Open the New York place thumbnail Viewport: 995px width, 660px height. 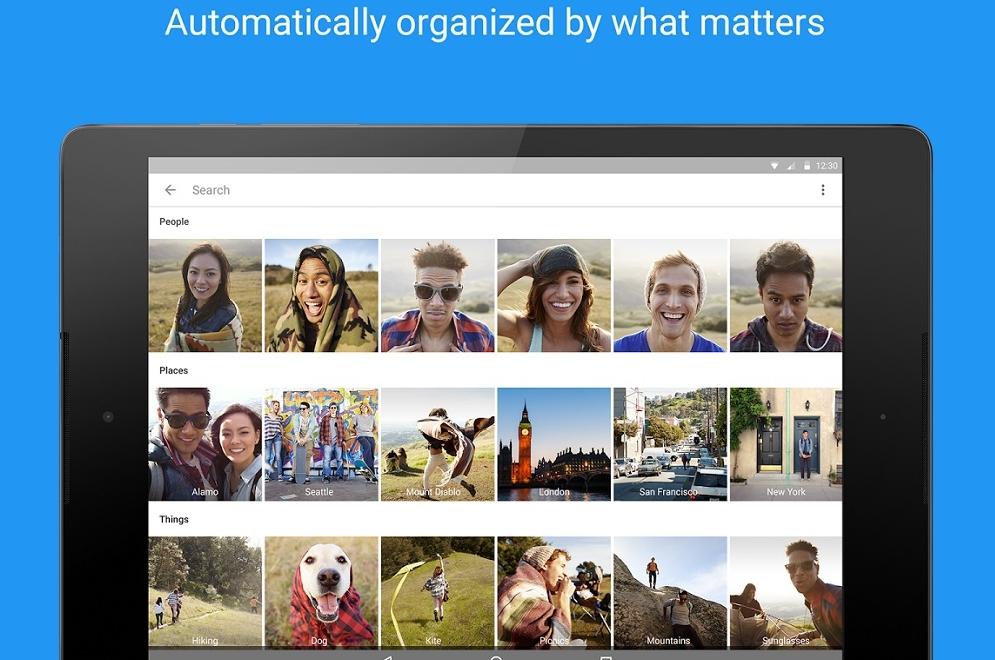pyautogui.click(x=786, y=444)
